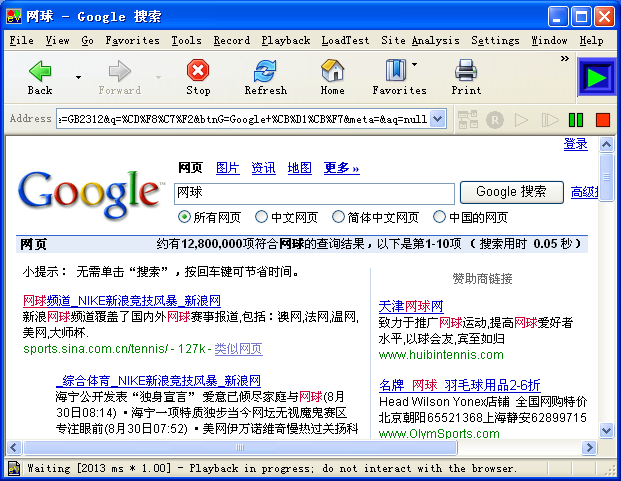Click the vertical scrollbar thumb
Screen dimensions: 621x481
pos(606,178)
